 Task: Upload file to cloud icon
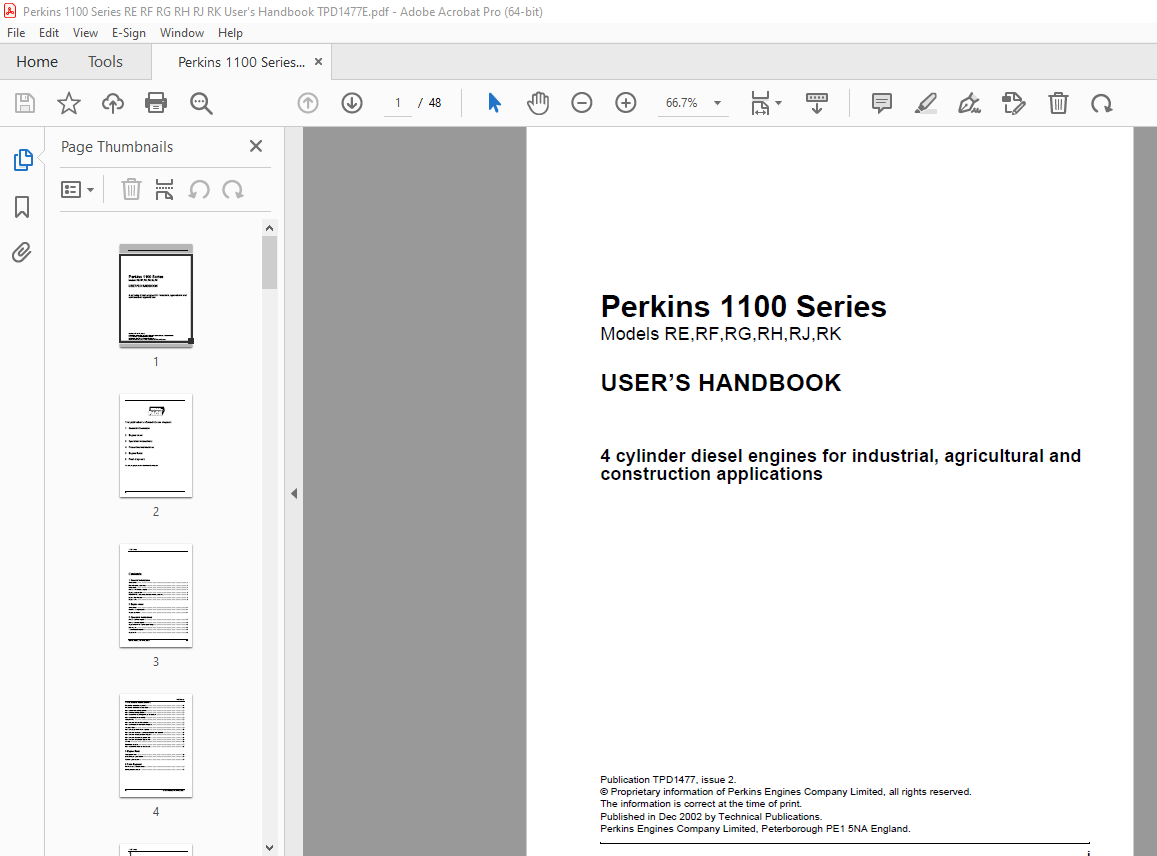(x=113, y=103)
